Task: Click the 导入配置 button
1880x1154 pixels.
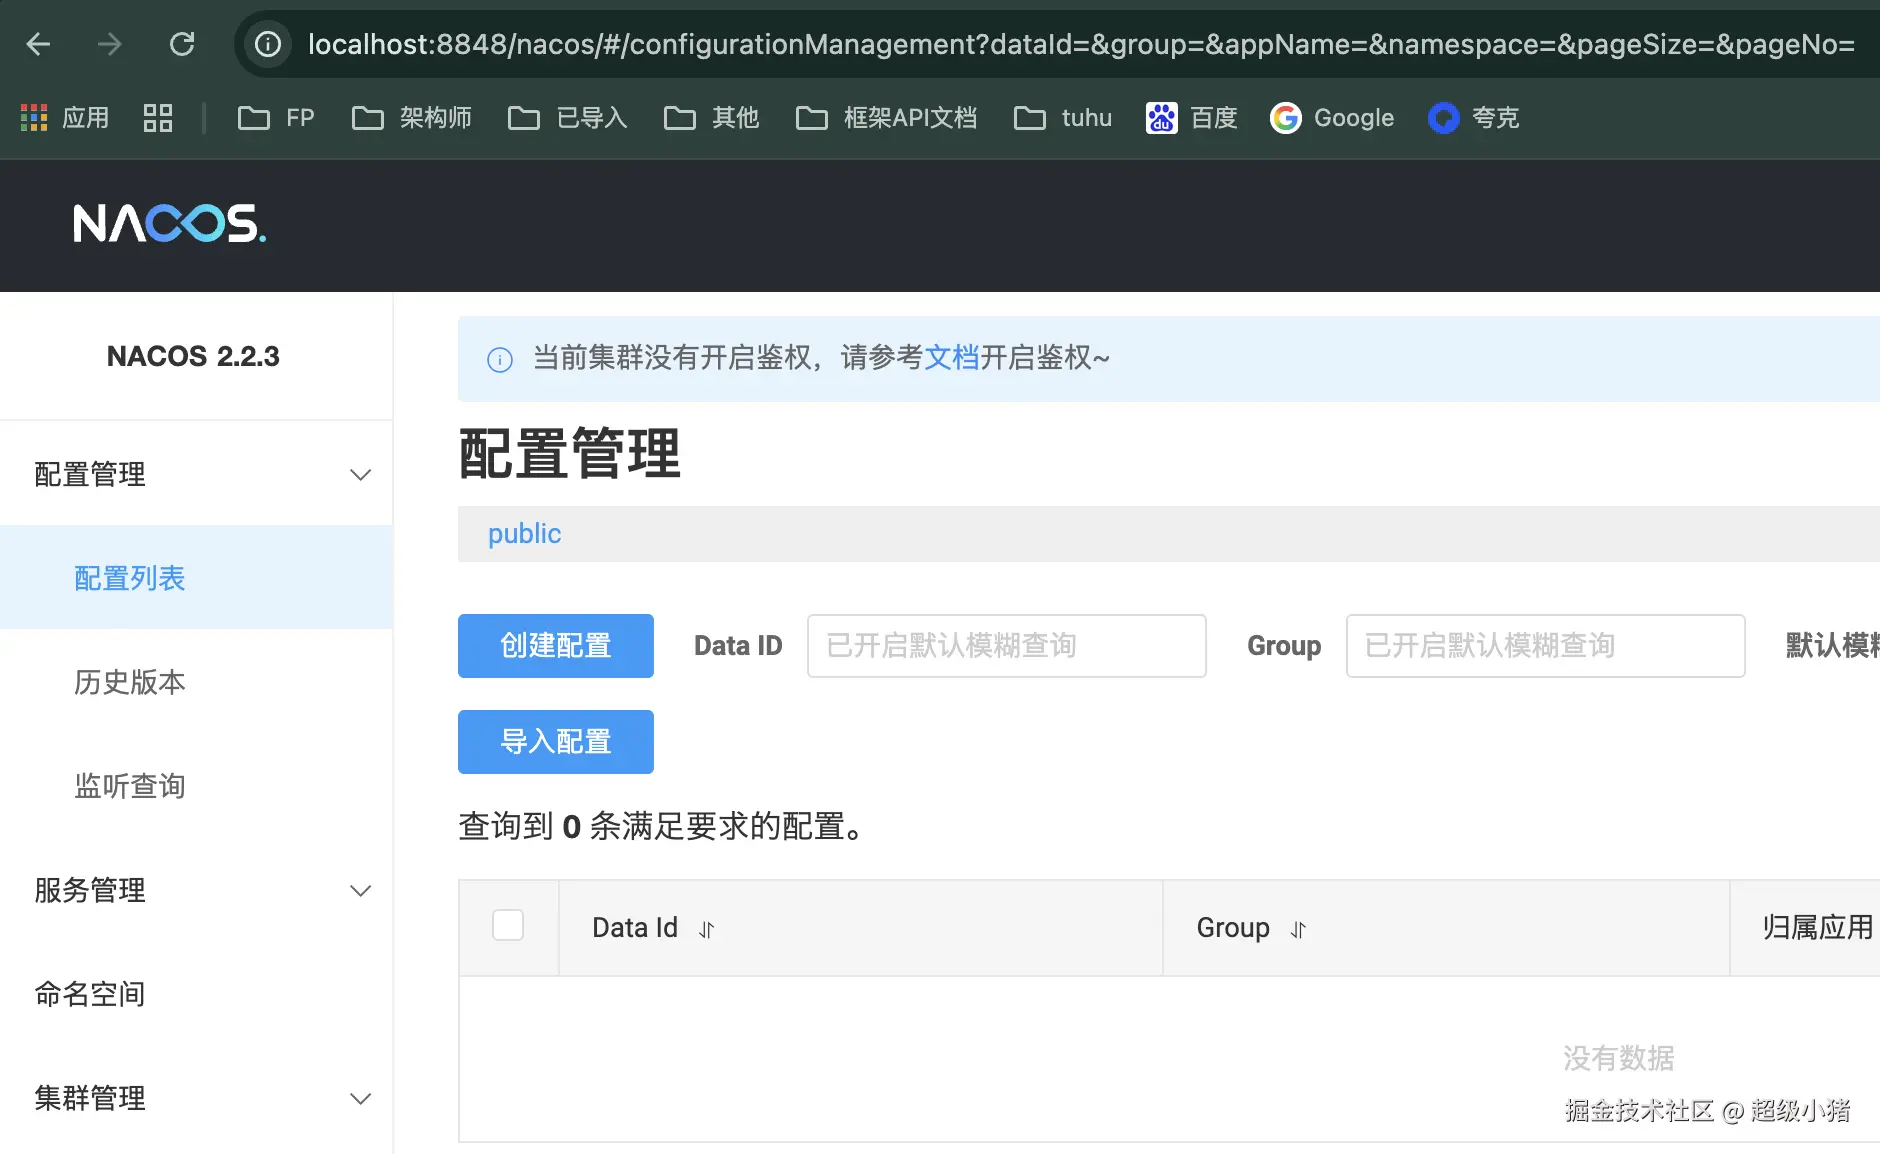Action: (x=556, y=742)
